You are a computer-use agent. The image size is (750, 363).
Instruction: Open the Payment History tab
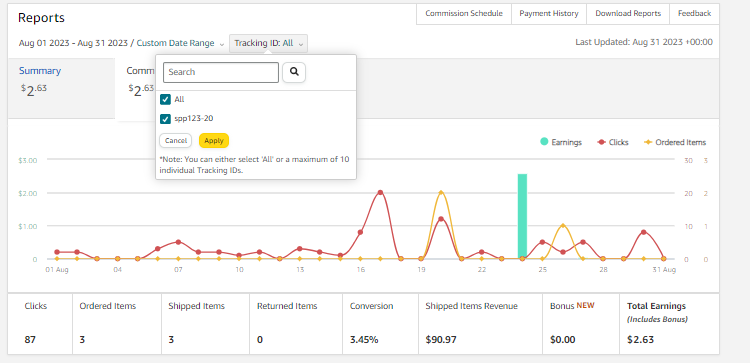tap(549, 14)
